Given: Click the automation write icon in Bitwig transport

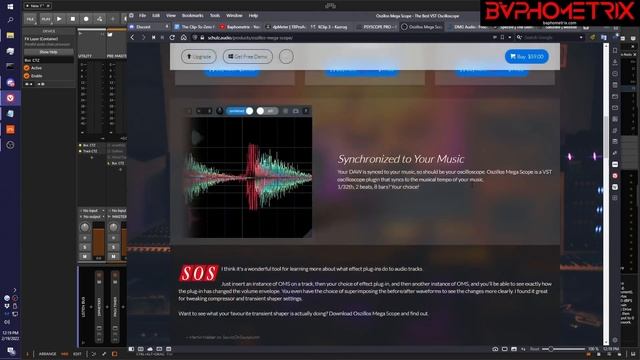Looking at the screenshot, I should 99,19.
